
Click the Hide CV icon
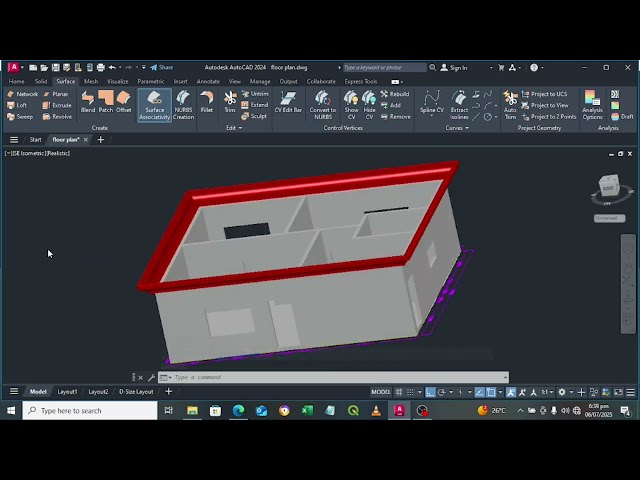[x=369, y=105]
